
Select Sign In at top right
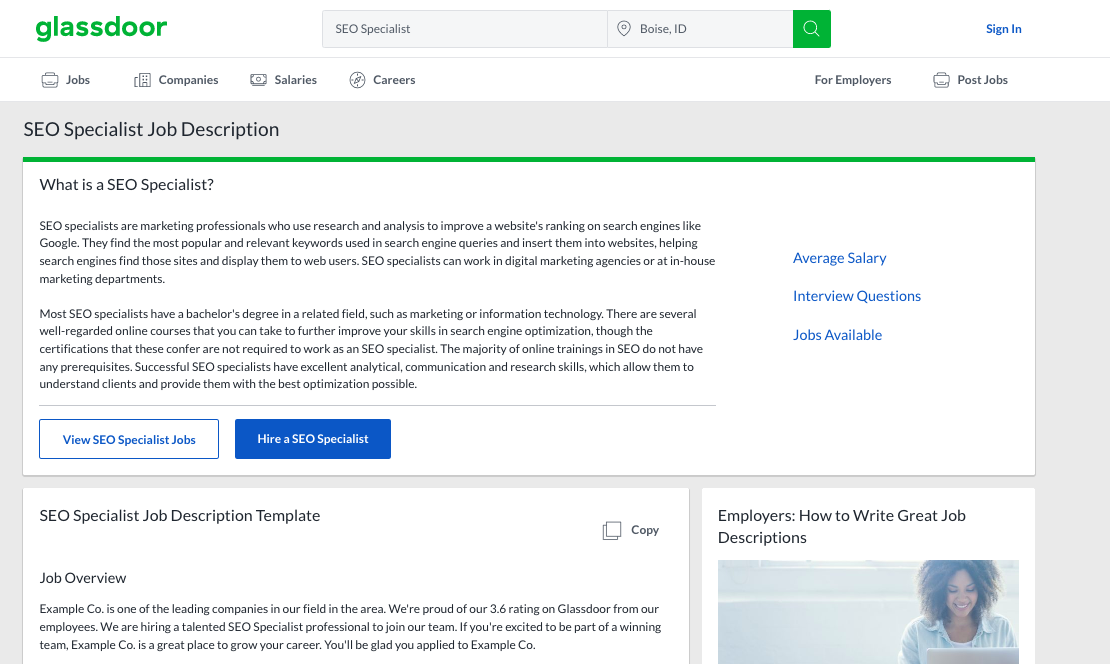(1003, 28)
